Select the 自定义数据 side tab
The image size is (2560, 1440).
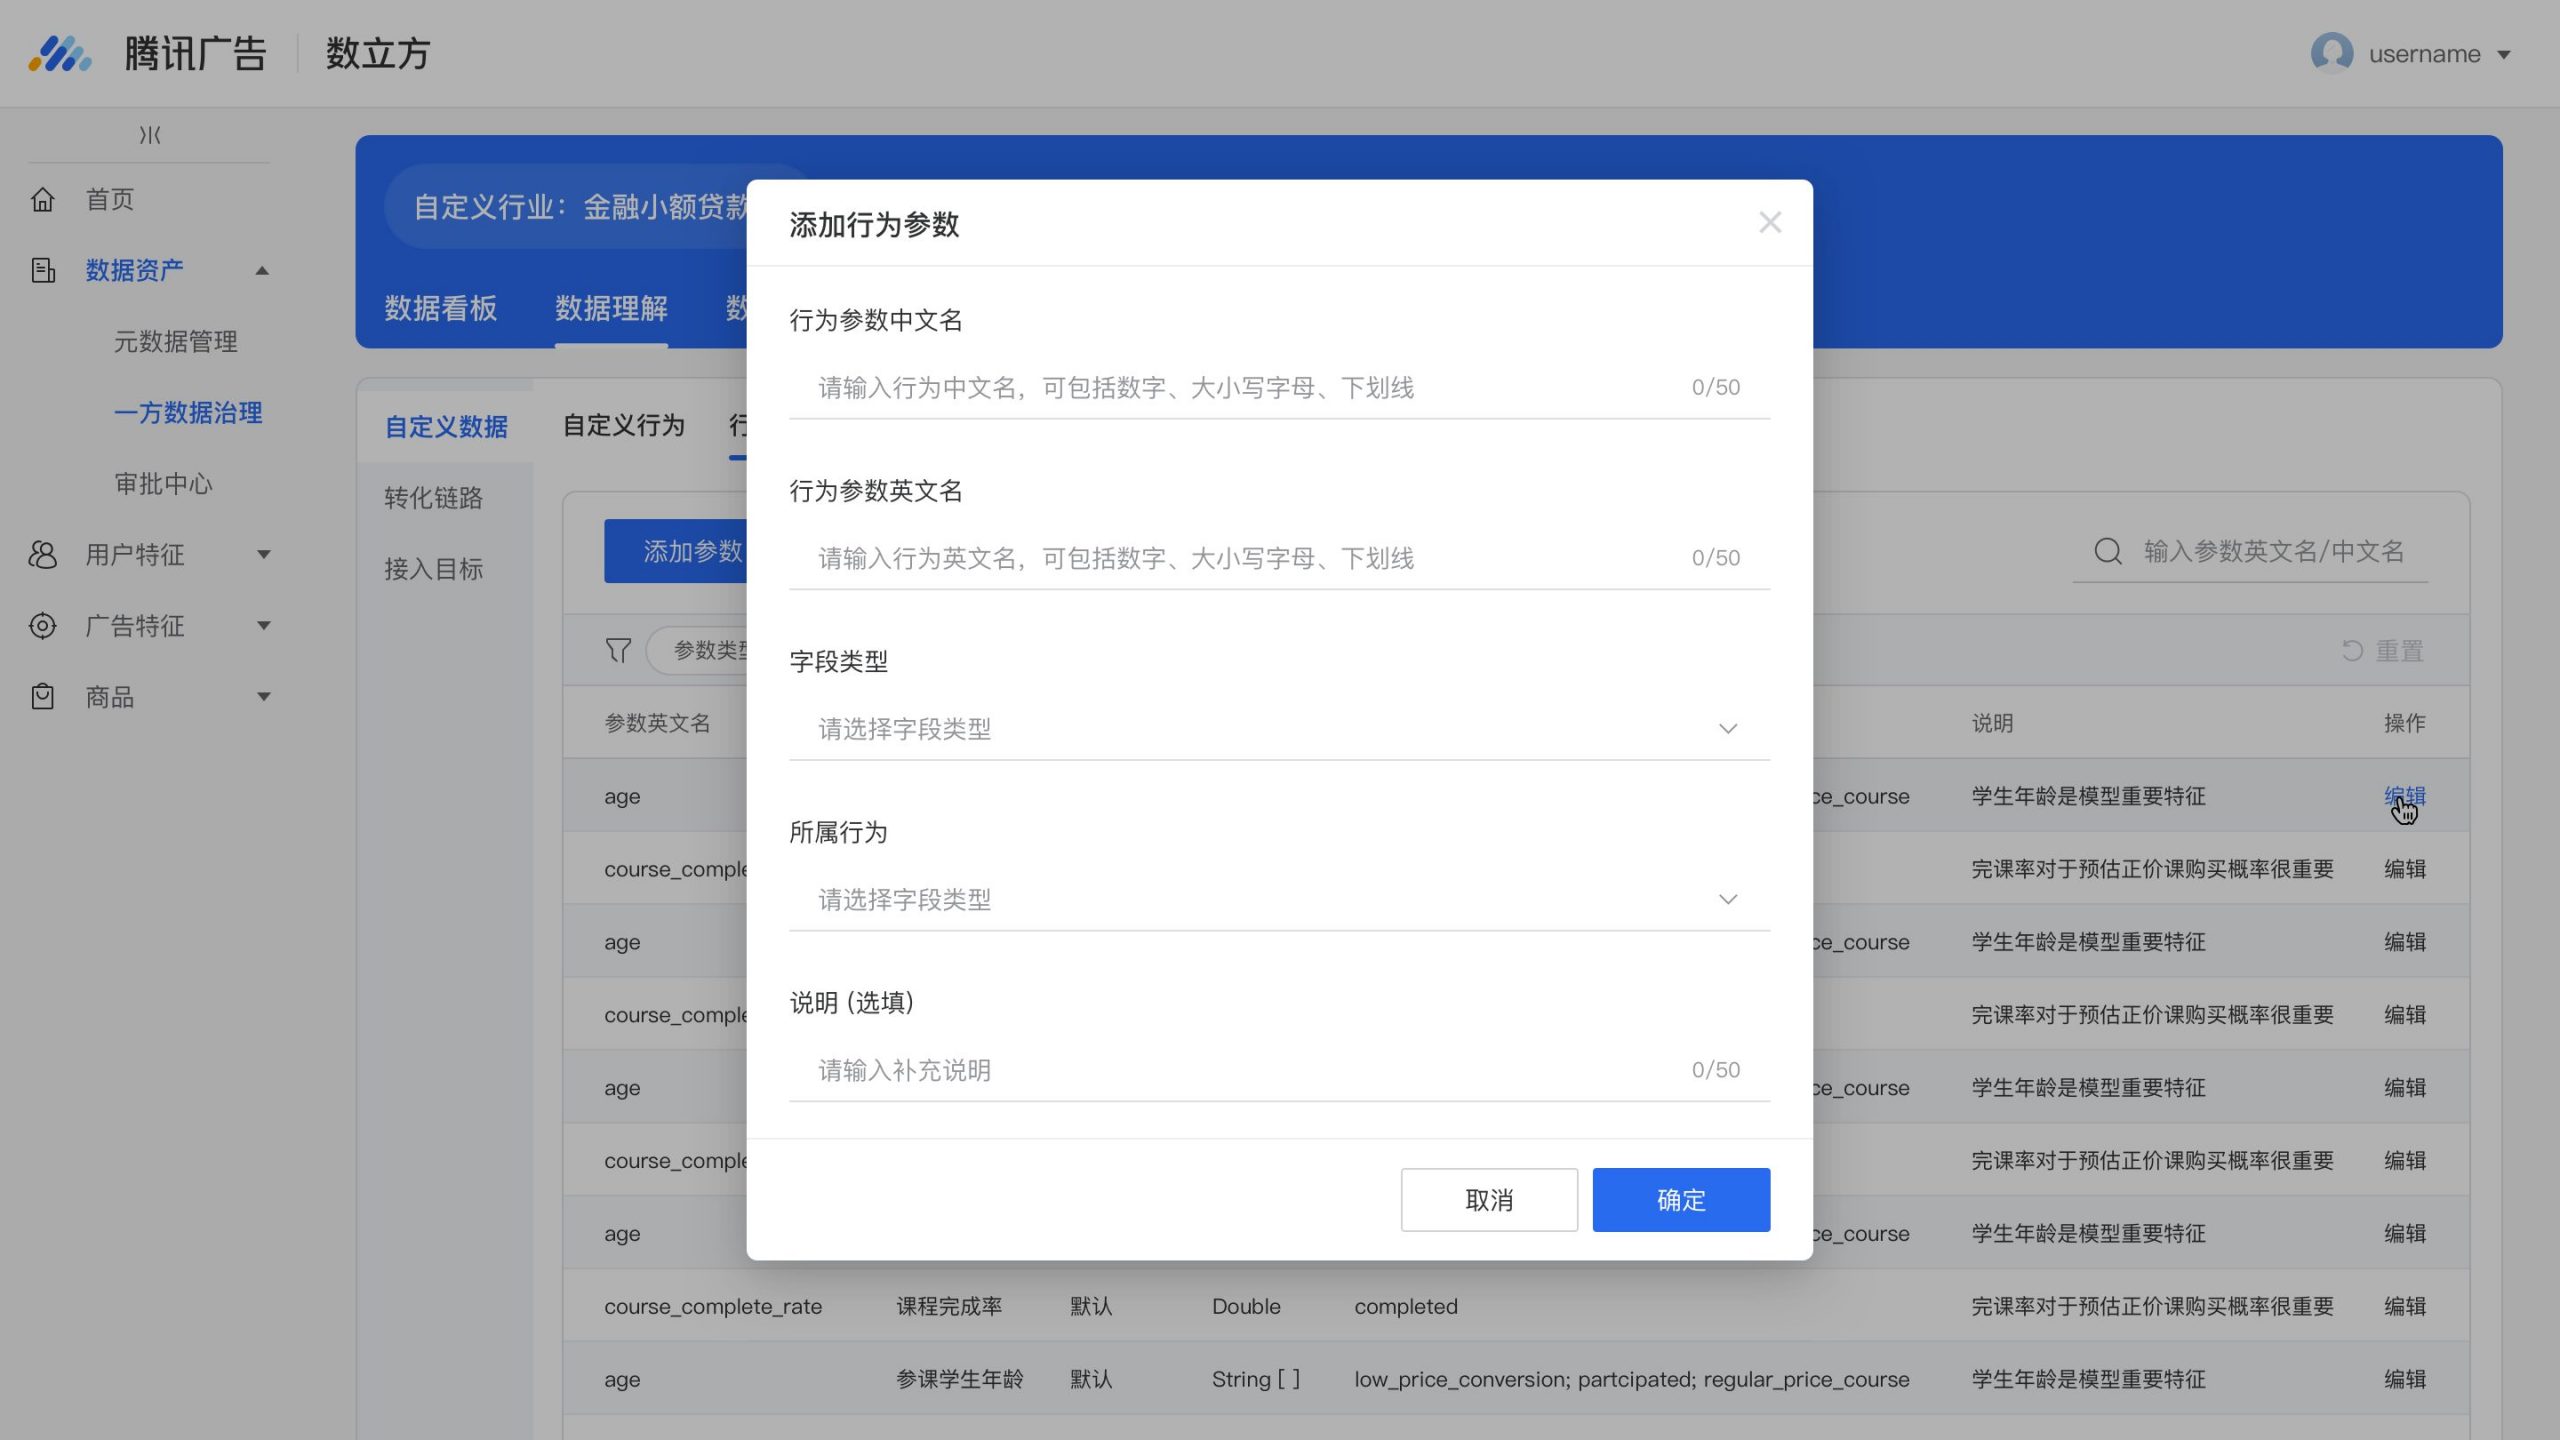(x=446, y=427)
